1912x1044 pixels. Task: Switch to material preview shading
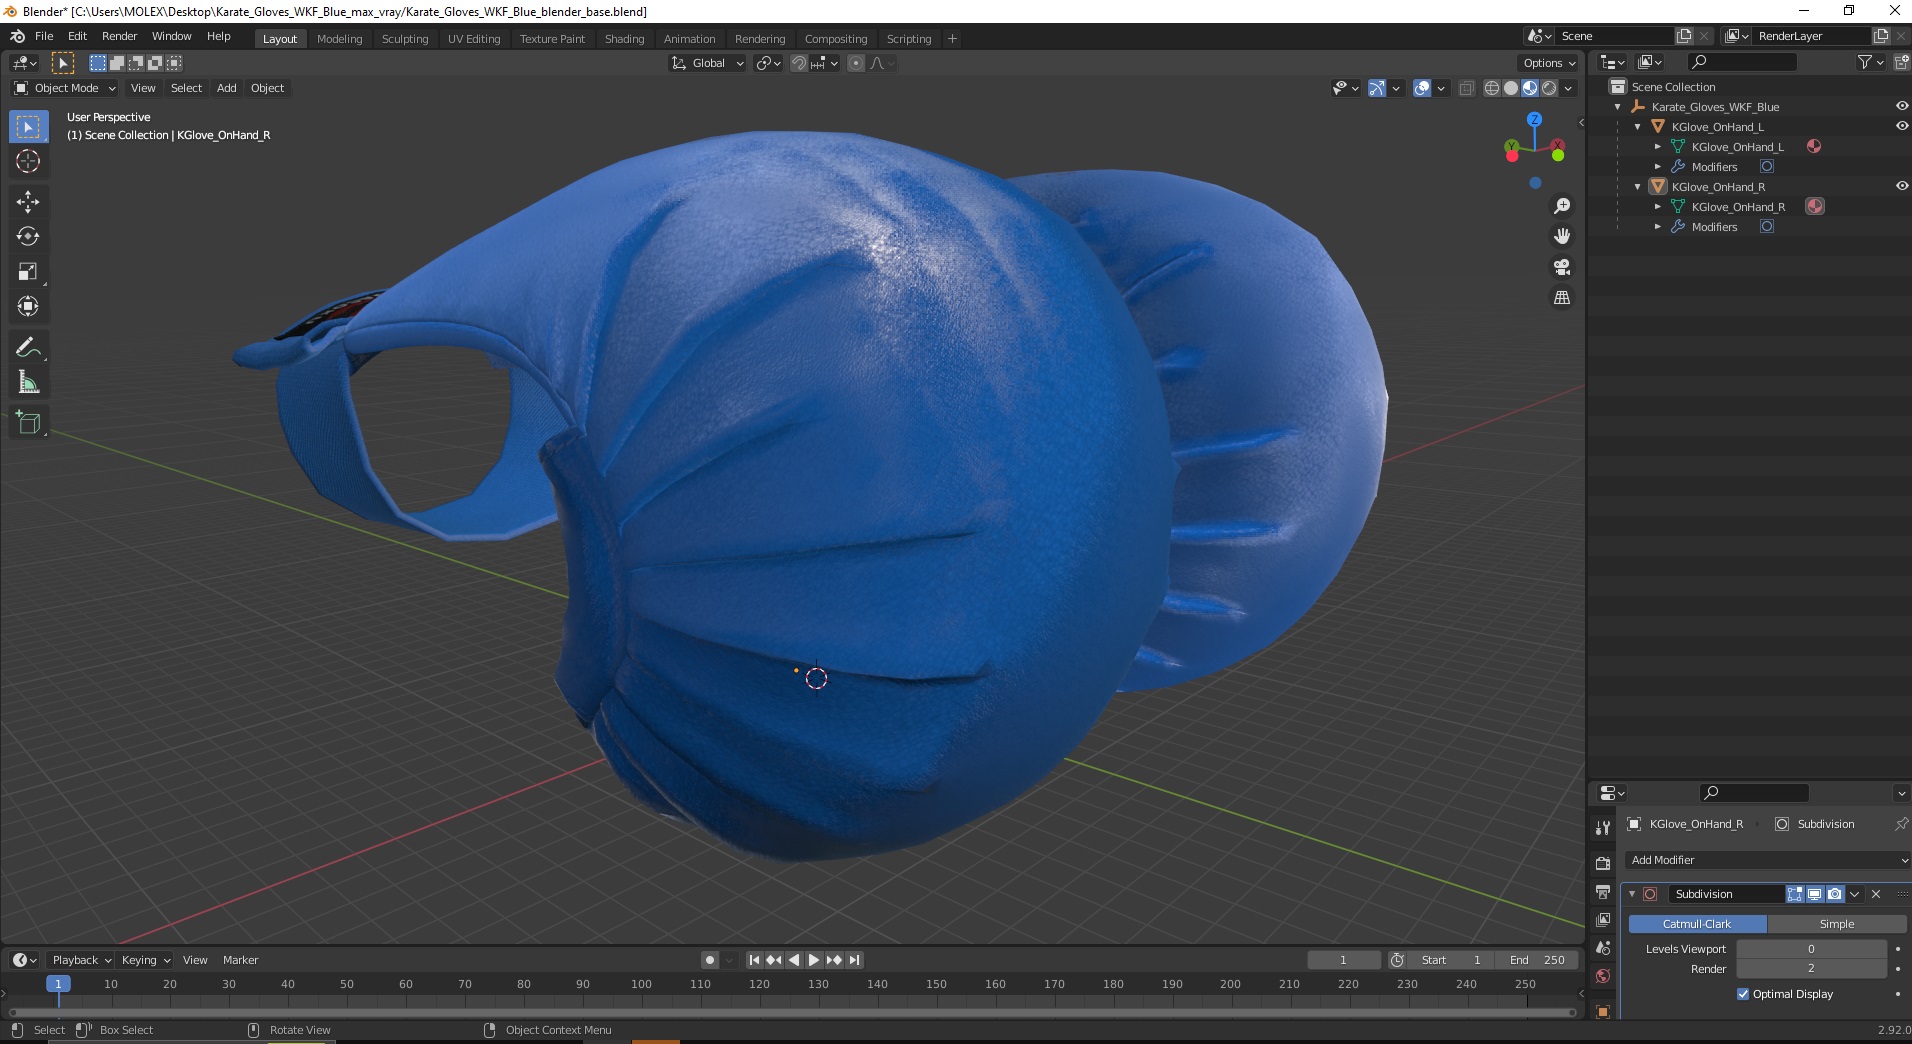coord(1530,88)
